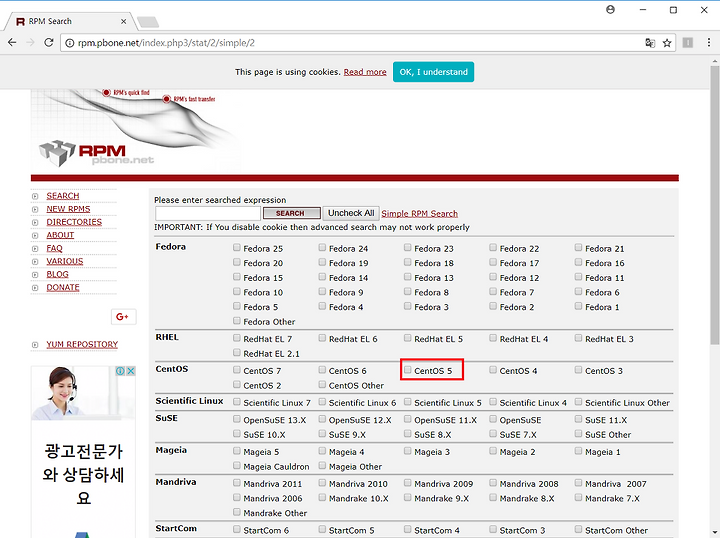Open Chrome's three-dot menu
The height and width of the screenshot is (538, 720).
(x=709, y=43)
